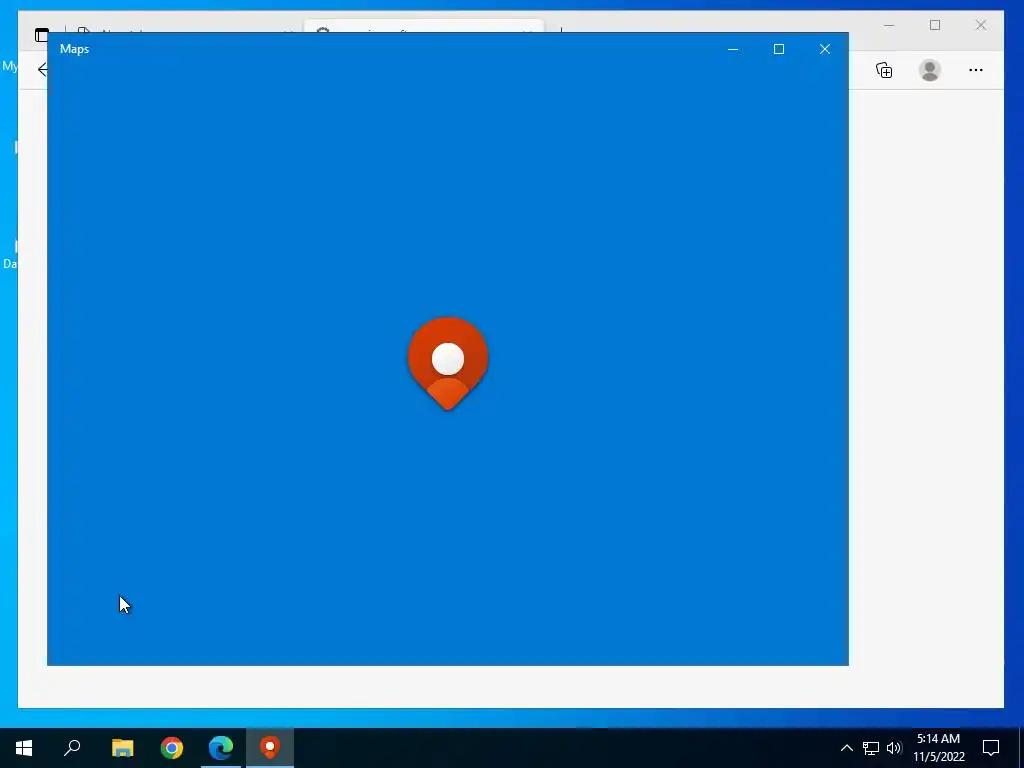Close the Maps window
The height and width of the screenshot is (768, 1024).
click(x=825, y=49)
